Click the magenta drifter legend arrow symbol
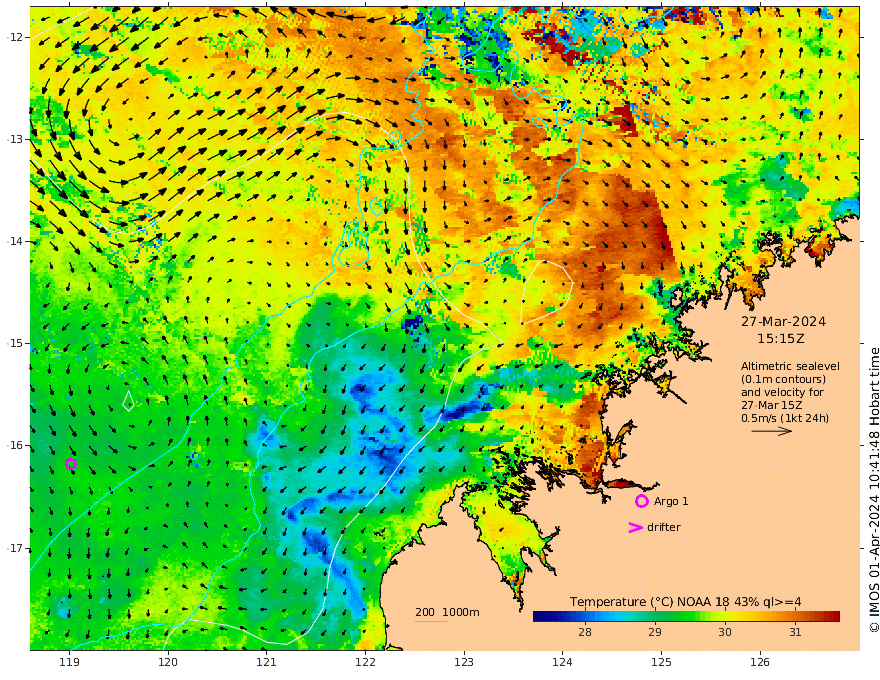 (x=635, y=527)
